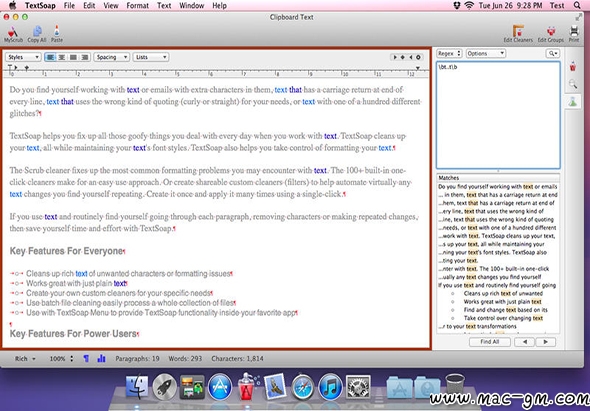
Task: Click the Paste toolbar icon
Action: click(57, 34)
